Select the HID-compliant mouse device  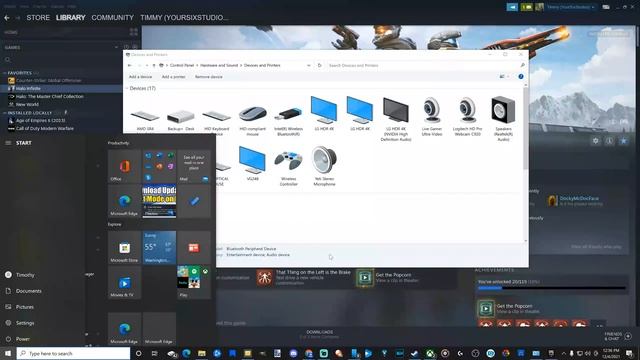pyautogui.click(x=253, y=114)
